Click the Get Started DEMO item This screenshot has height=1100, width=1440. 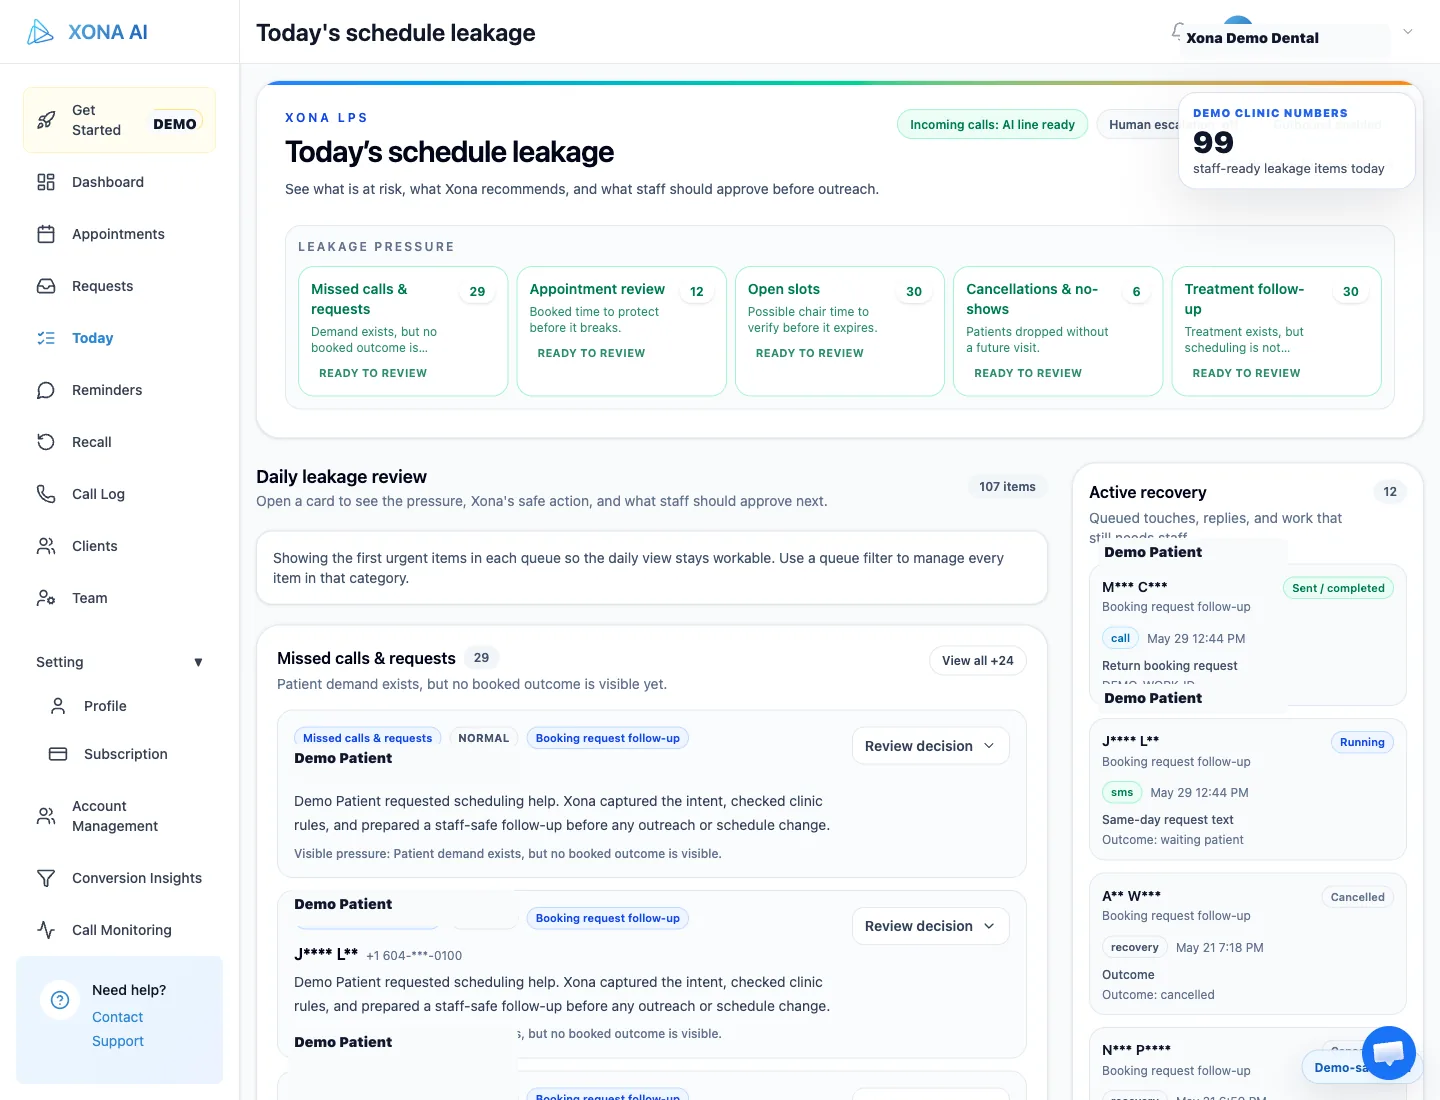tap(119, 120)
